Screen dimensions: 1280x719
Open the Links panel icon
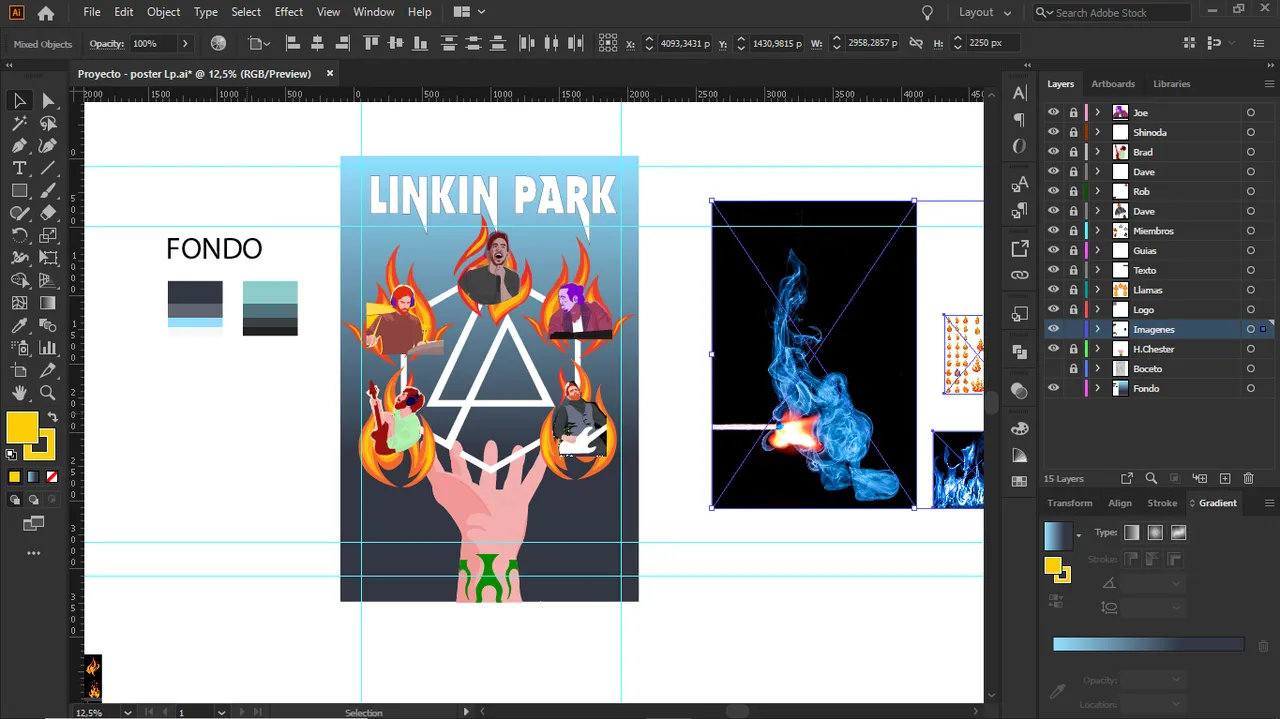(1019, 275)
